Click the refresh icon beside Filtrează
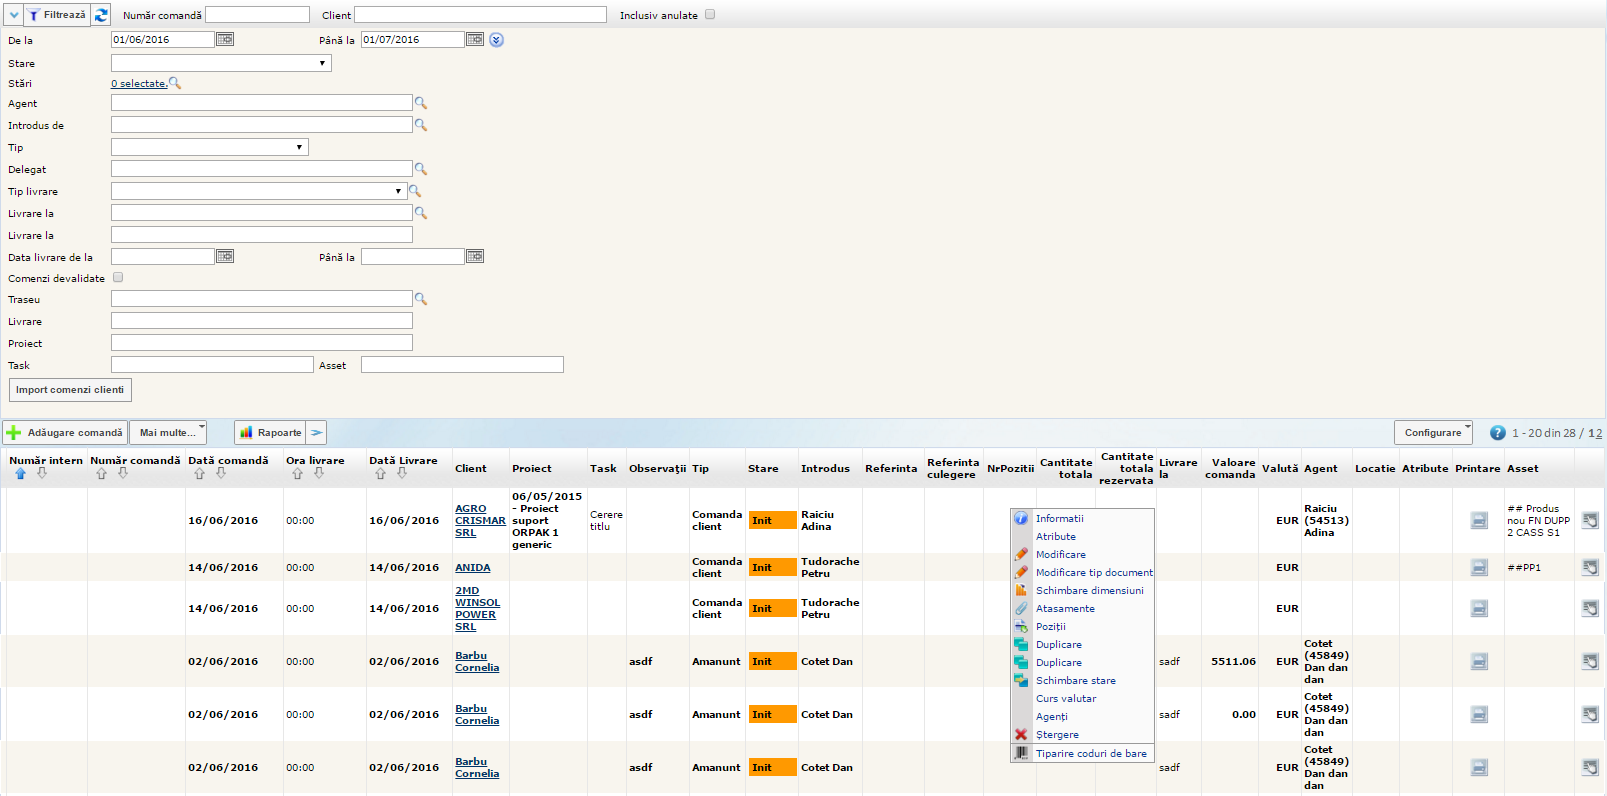 pos(101,15)
